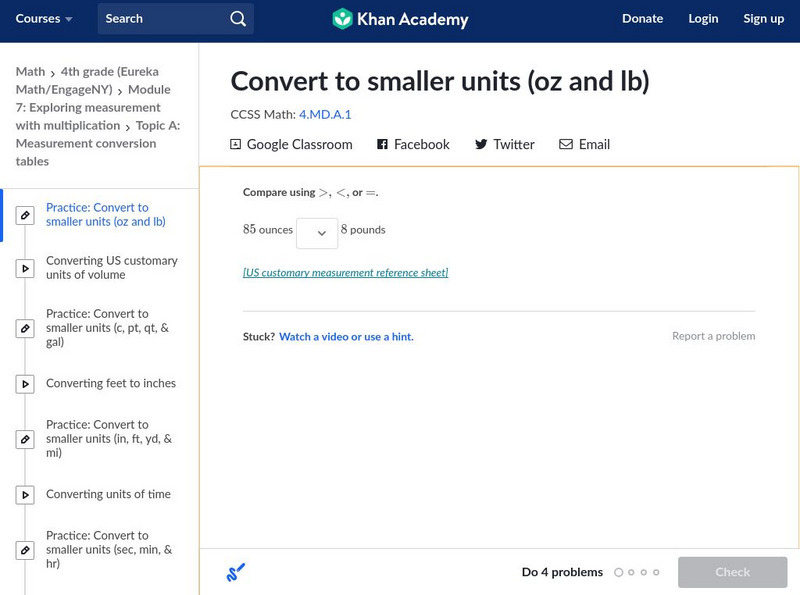Click the Do 4 problems label
Image resolution: width=800 pixels, height=595 pixels.
tap(562, 572)
